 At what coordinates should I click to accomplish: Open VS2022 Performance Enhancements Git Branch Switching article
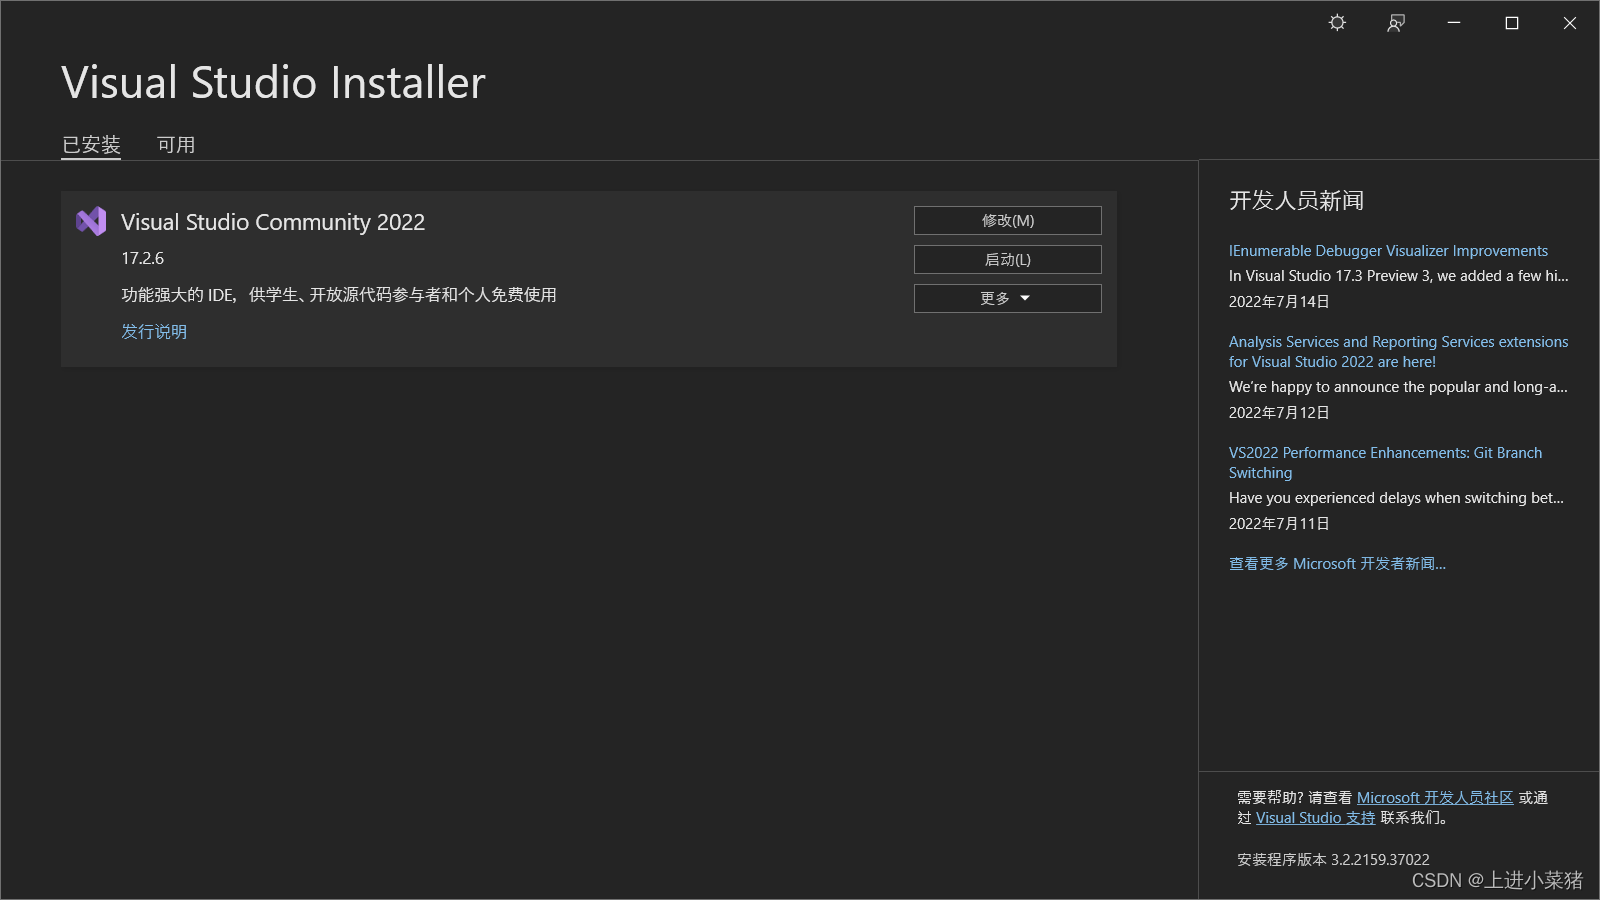[x=1385, y=463]
